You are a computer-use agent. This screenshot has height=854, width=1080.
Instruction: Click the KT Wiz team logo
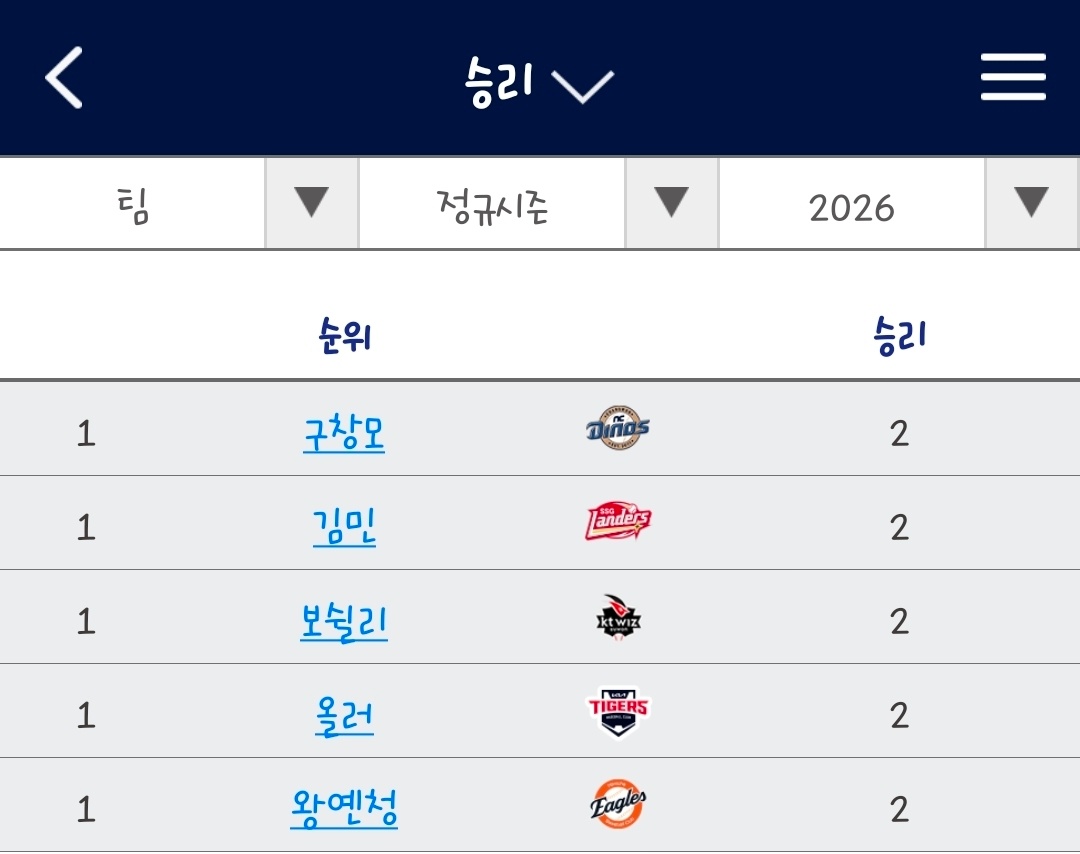coord(617,616)
